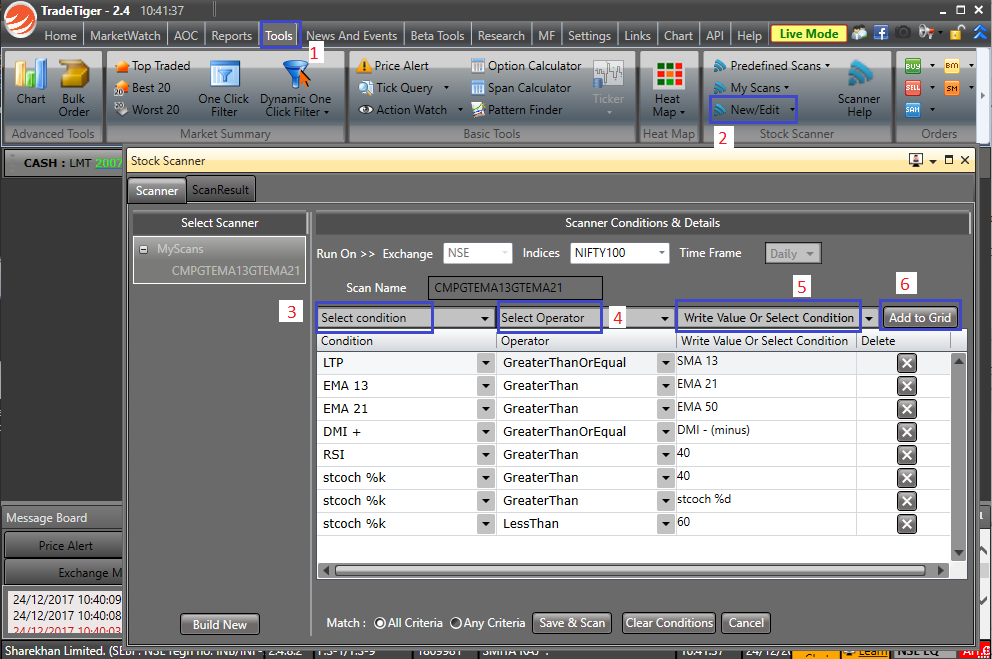
Task: Click the Scan Name input field
Action: (515, 288)
